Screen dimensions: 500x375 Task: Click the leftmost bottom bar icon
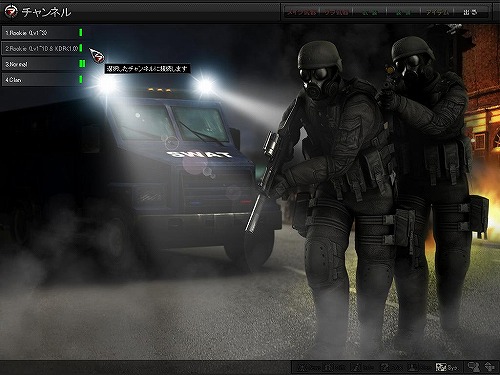pos(309,367)
